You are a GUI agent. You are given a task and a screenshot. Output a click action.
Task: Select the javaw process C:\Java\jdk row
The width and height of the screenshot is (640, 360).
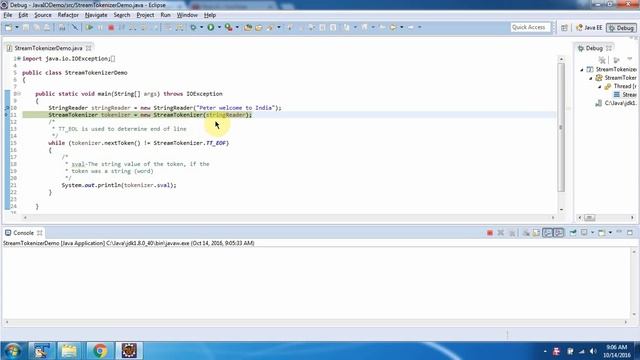click(x=616, y=103)
